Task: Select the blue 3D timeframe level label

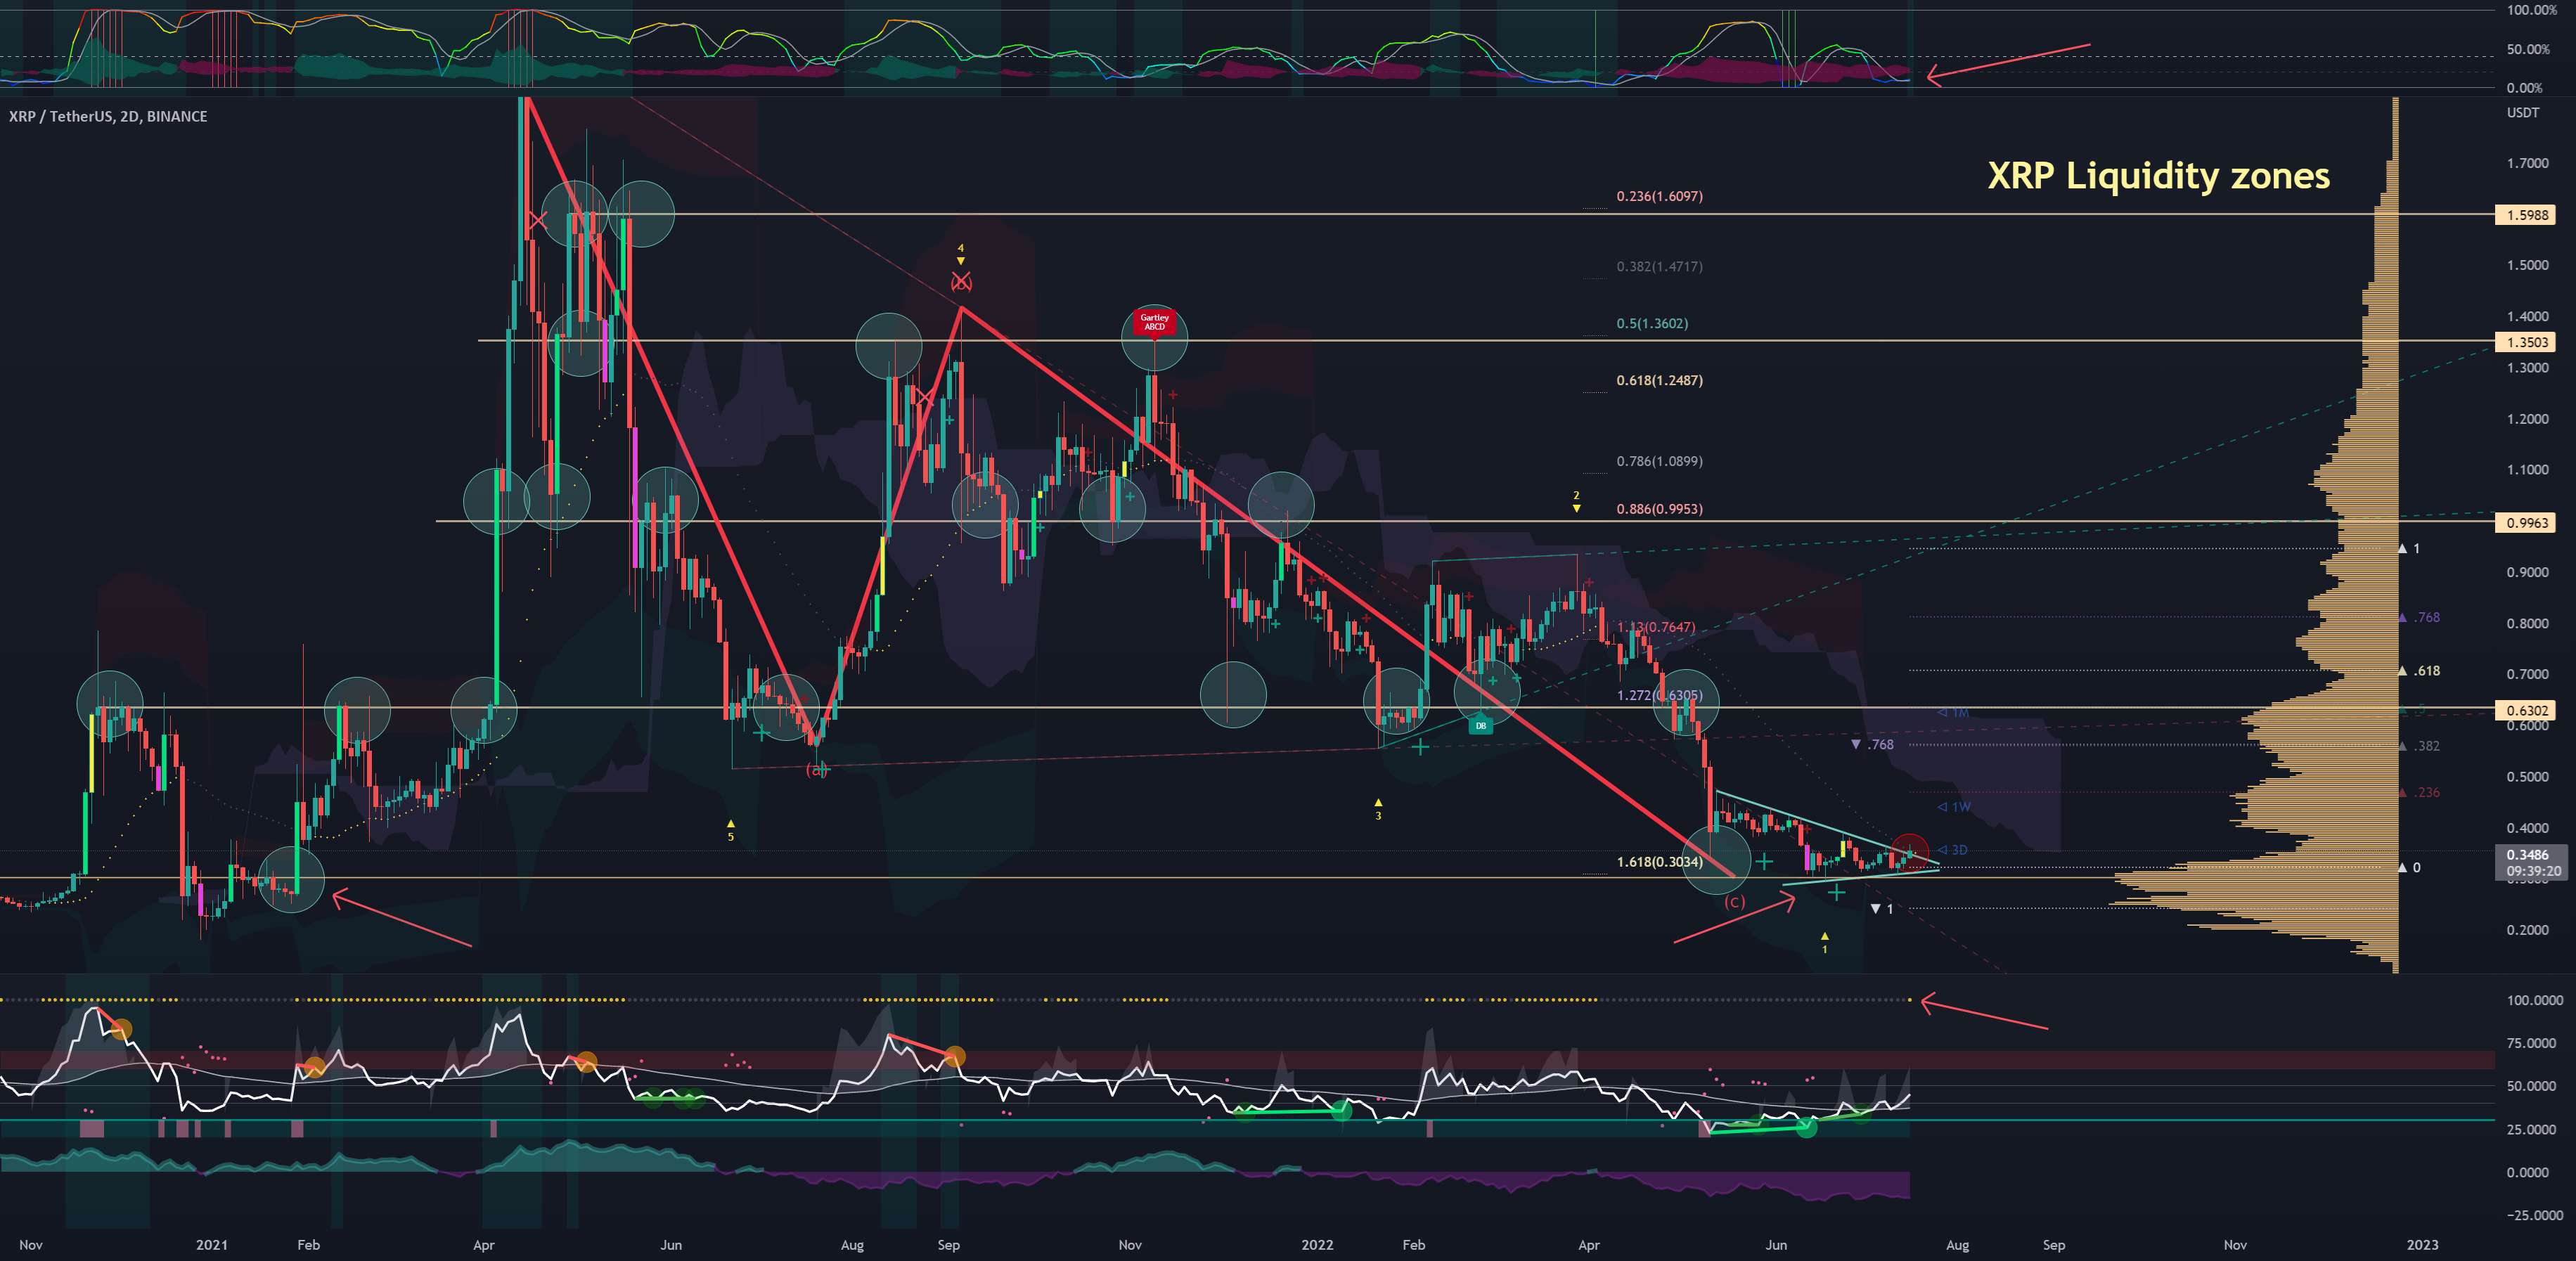Action: pyautogui.click(x=1953, y=850)
